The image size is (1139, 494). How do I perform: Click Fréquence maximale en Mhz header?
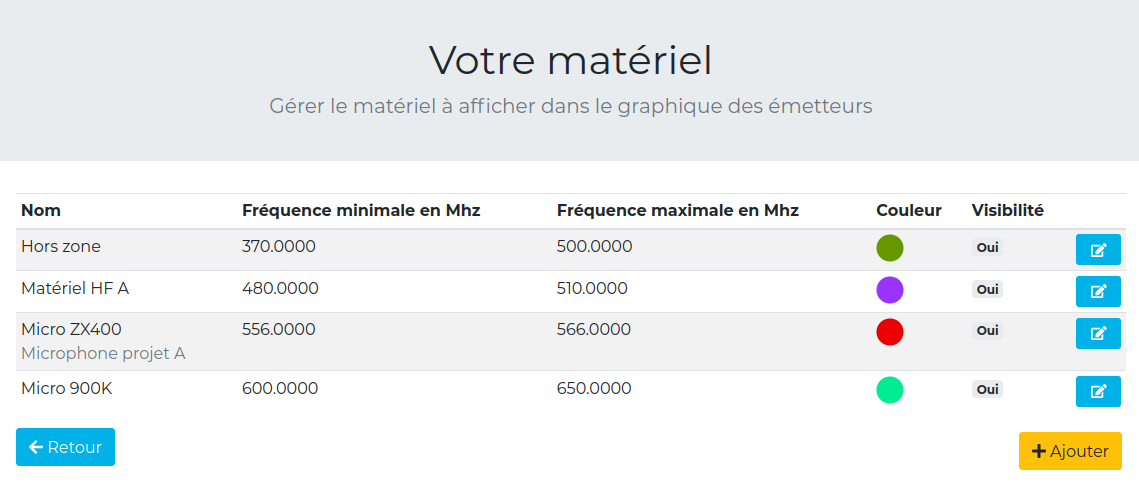[677, 210]
